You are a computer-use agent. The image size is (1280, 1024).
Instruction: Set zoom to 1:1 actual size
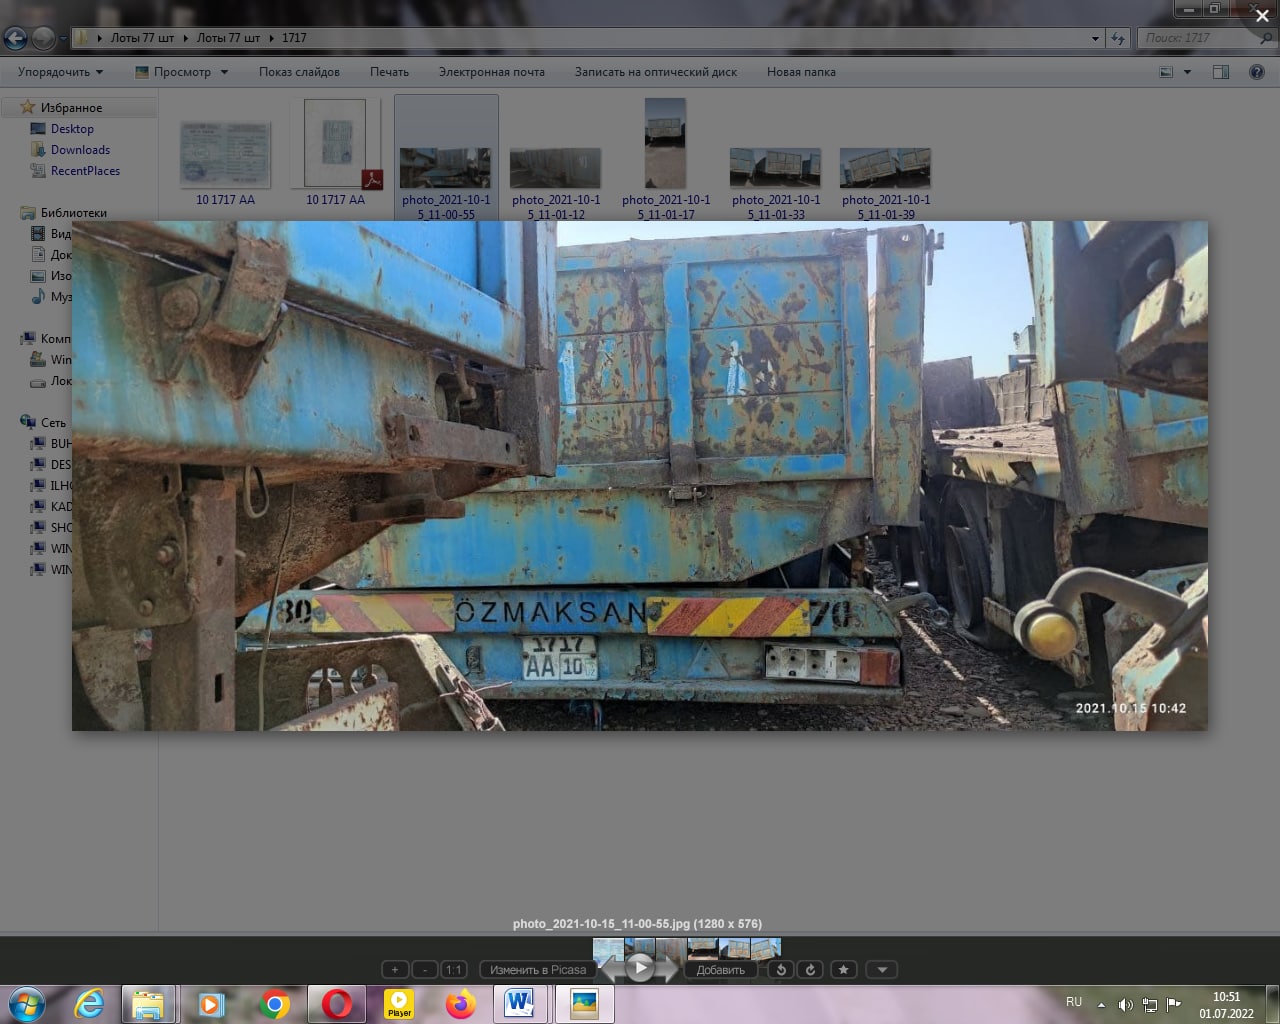454,969
